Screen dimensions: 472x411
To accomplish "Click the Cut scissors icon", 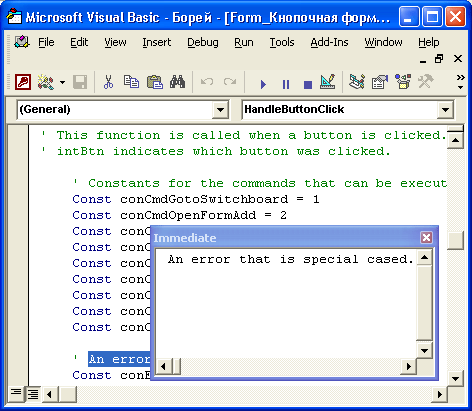I will (x=108, y=82).
